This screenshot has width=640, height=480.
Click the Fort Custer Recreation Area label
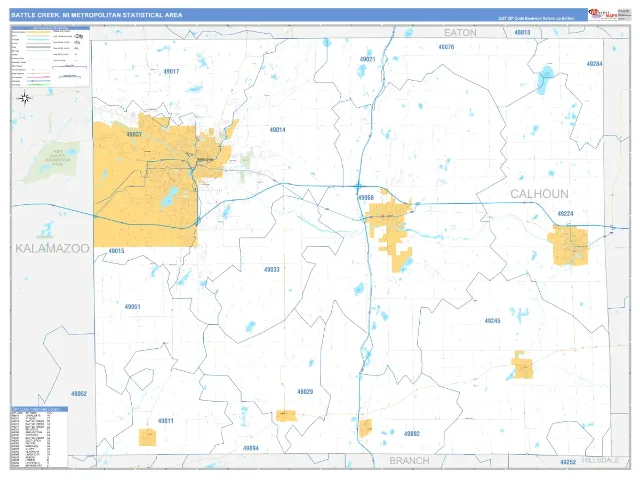pos(58,158)
